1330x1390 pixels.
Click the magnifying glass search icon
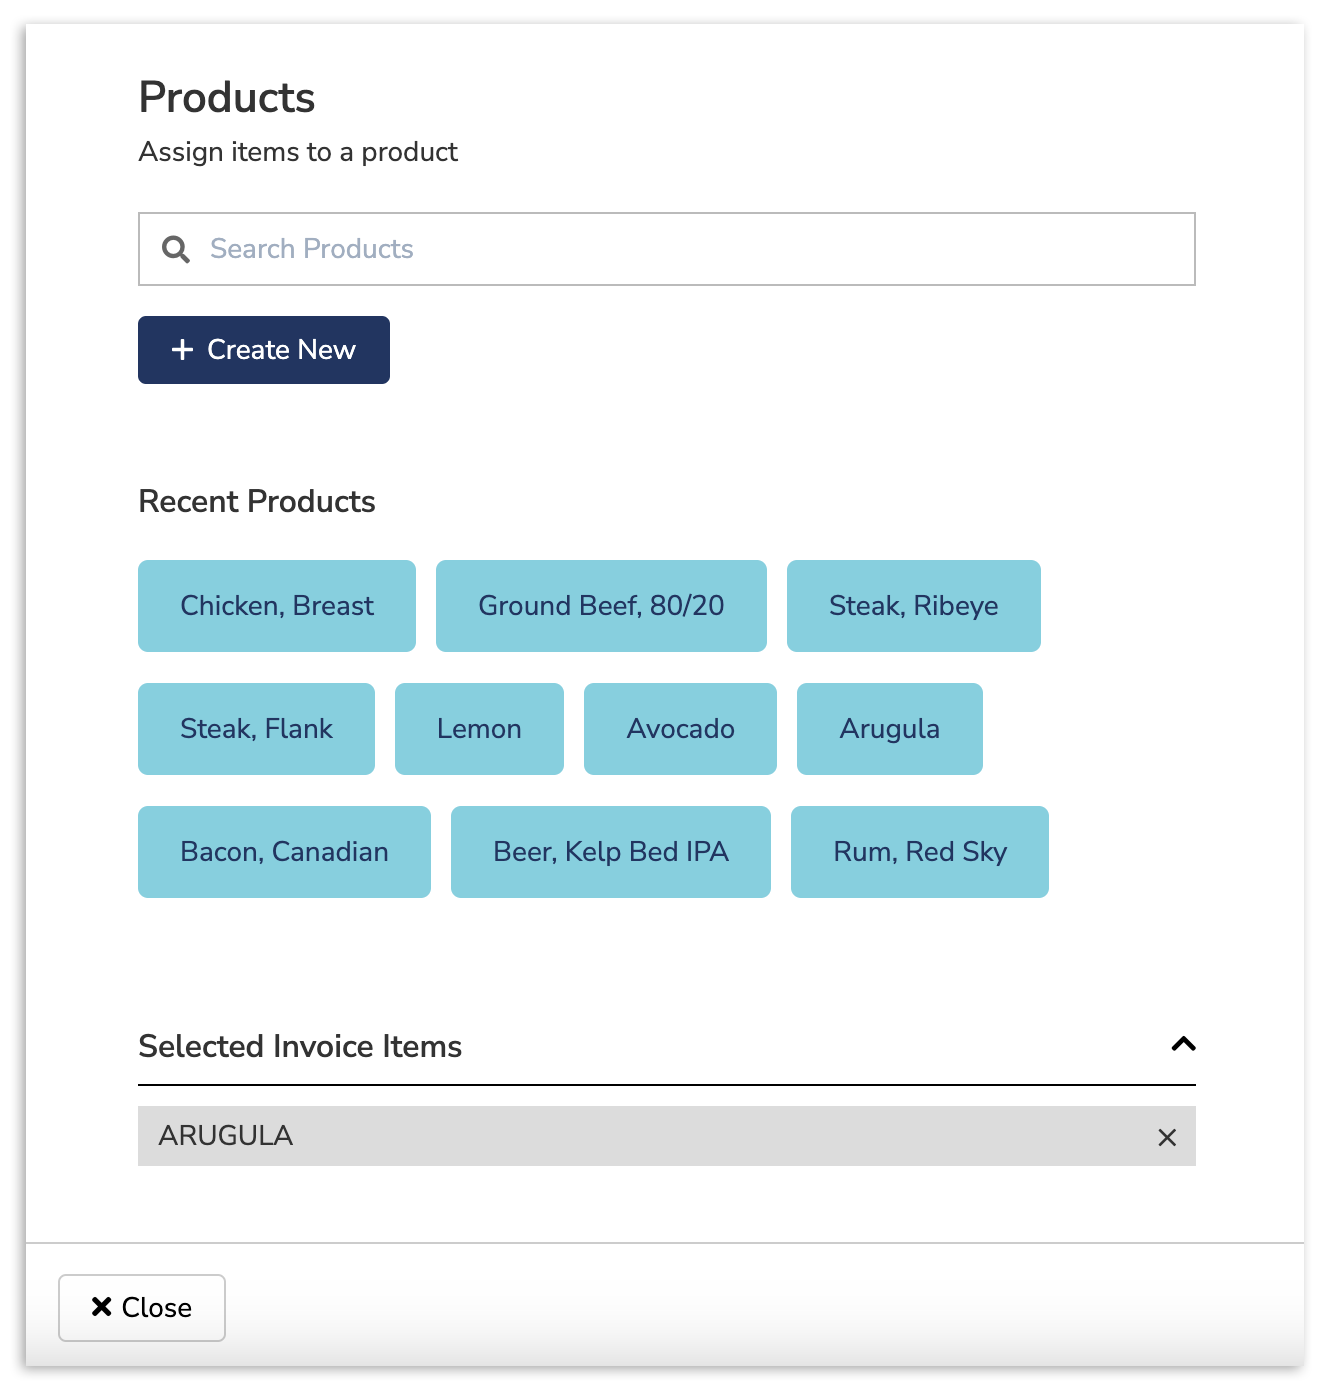pos(176,249)
